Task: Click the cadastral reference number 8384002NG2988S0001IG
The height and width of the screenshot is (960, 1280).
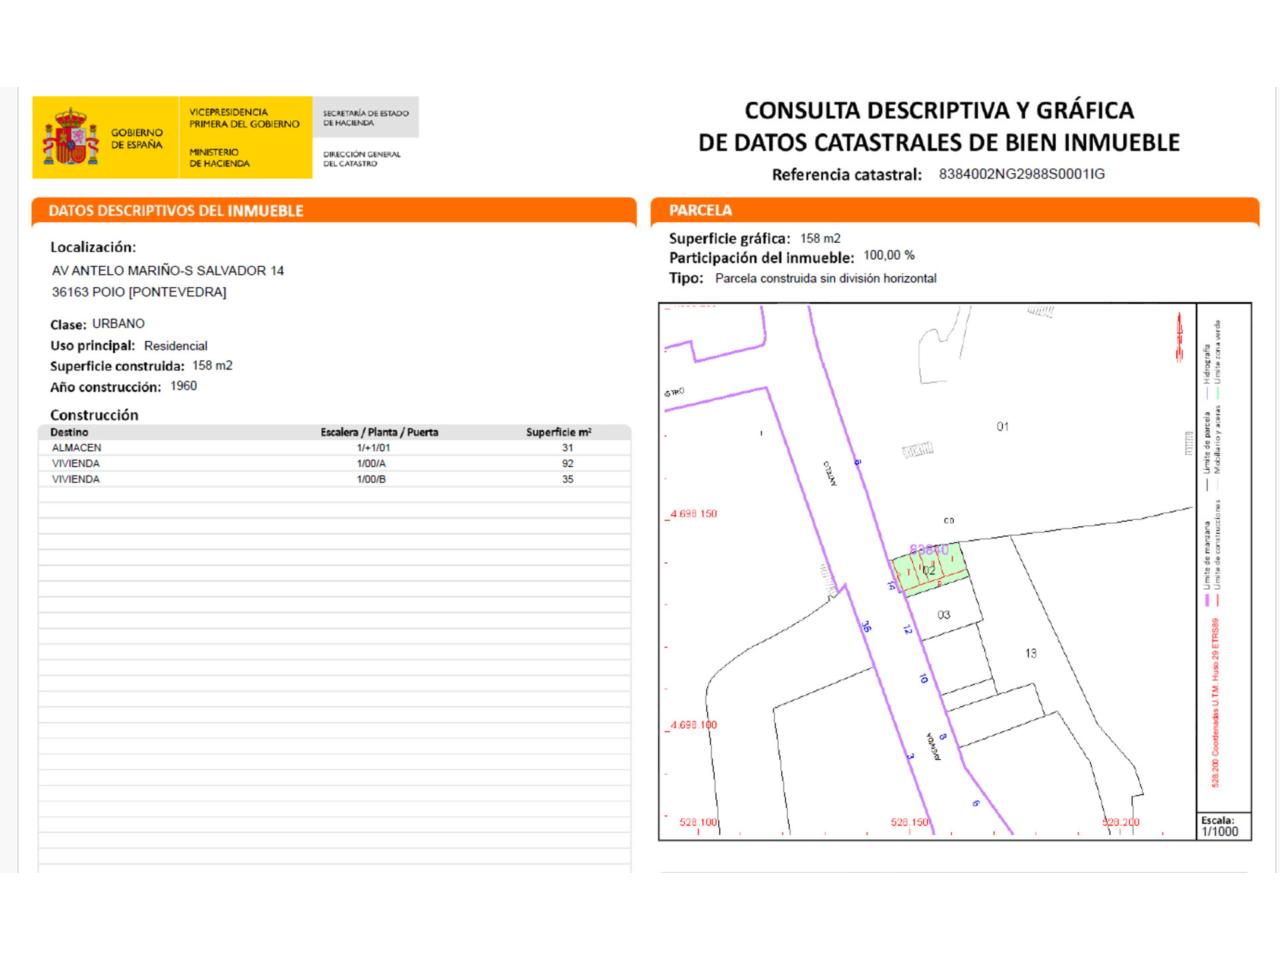Action: [1021, 174]
